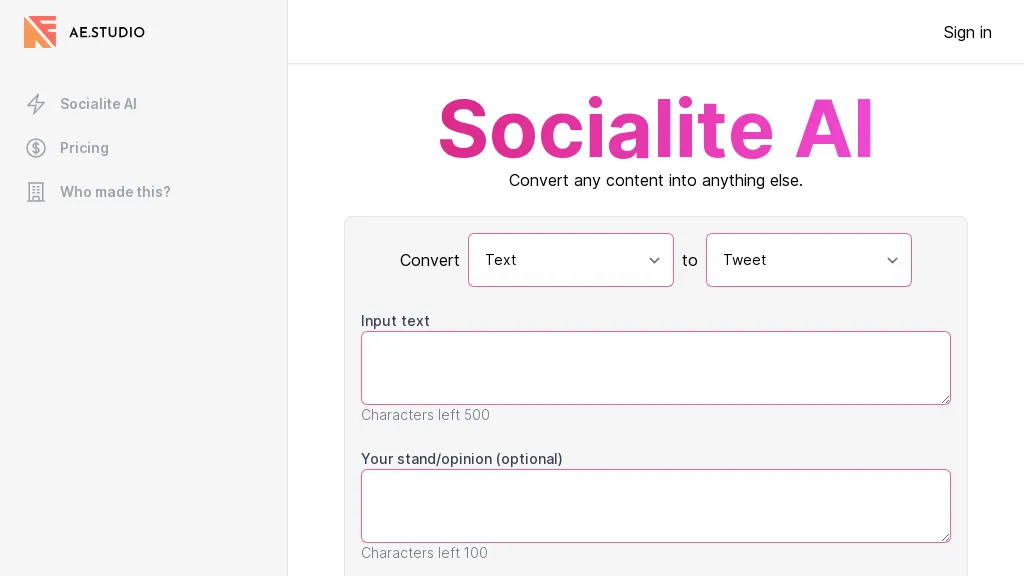Click the AE Studio orange logo icon

40,32
